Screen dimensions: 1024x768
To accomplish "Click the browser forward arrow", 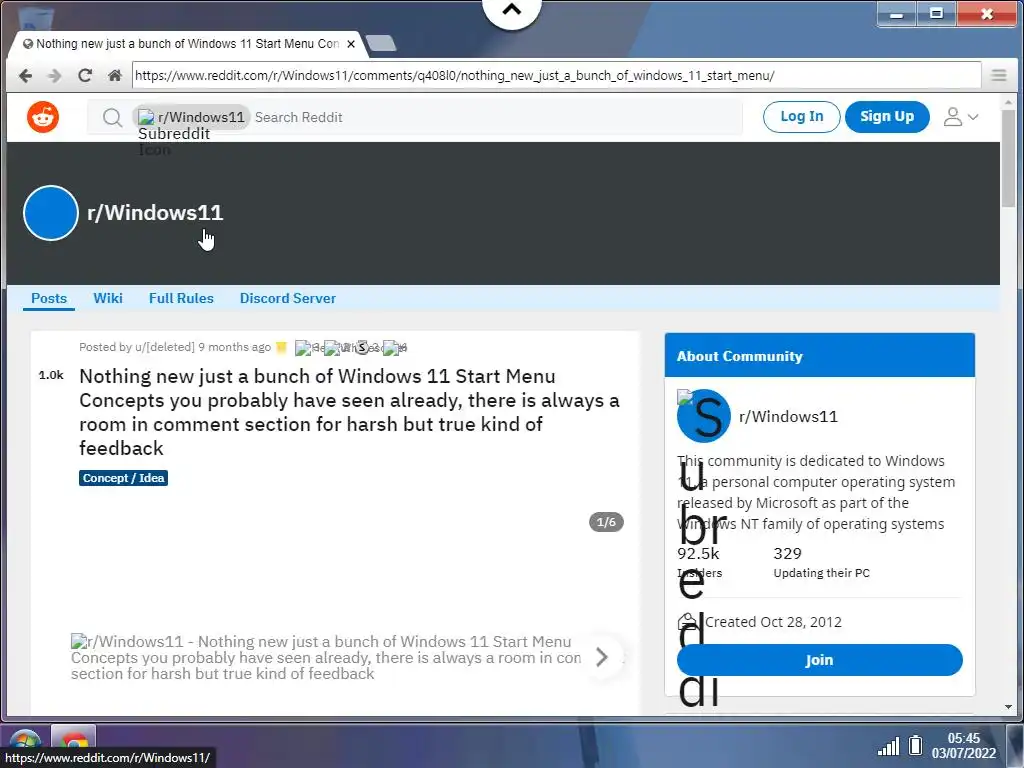I will point(55,76).
